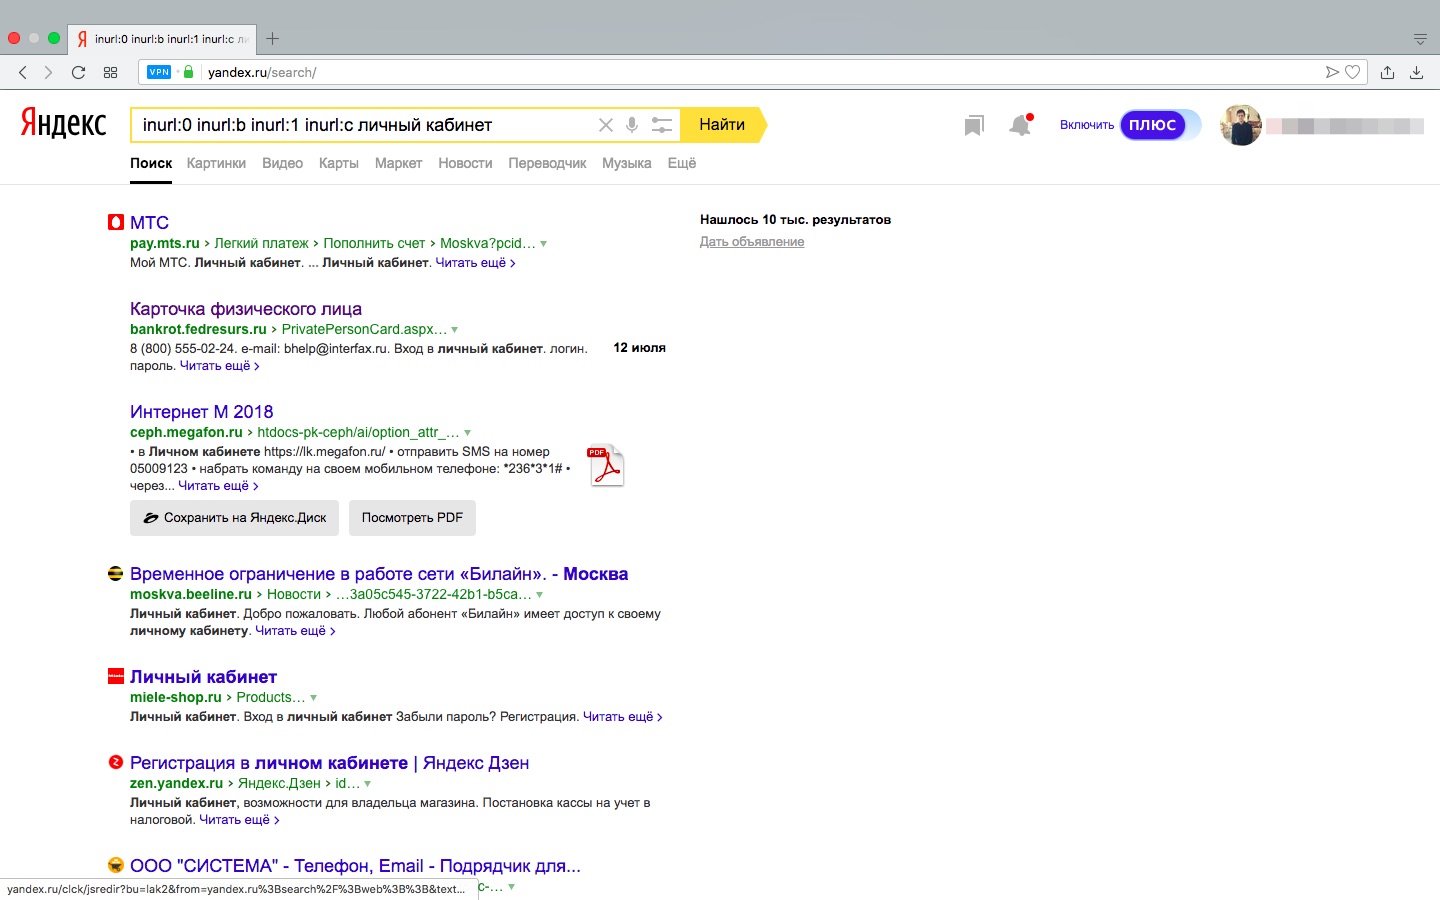Click the address bar URL
The image size is (1440, 900).
[262, 72]
